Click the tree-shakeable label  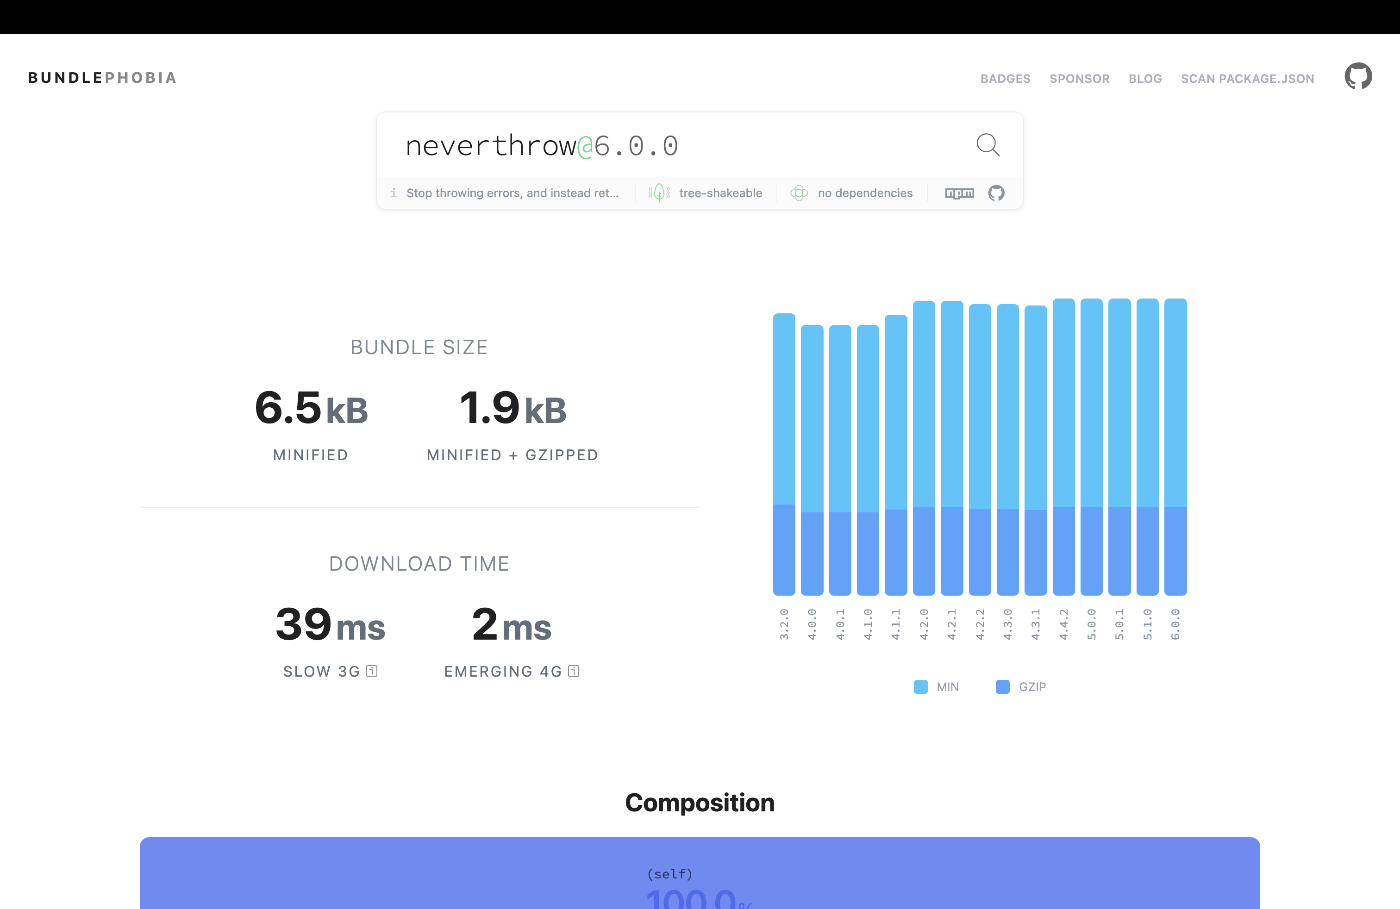pos(721,193)
